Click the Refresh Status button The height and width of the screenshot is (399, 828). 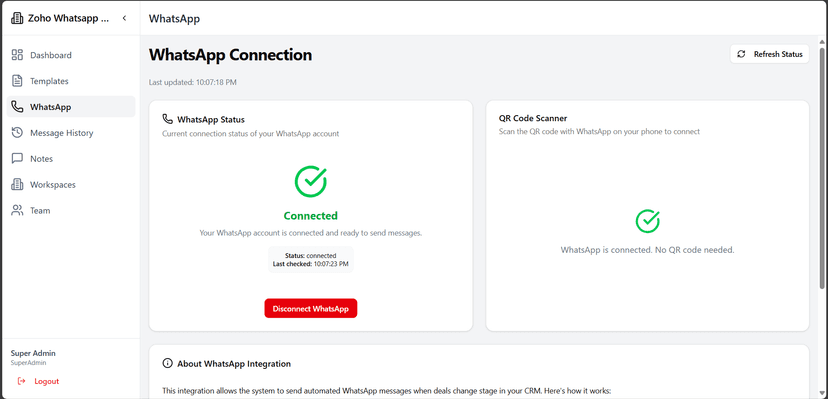pos(769,54)
